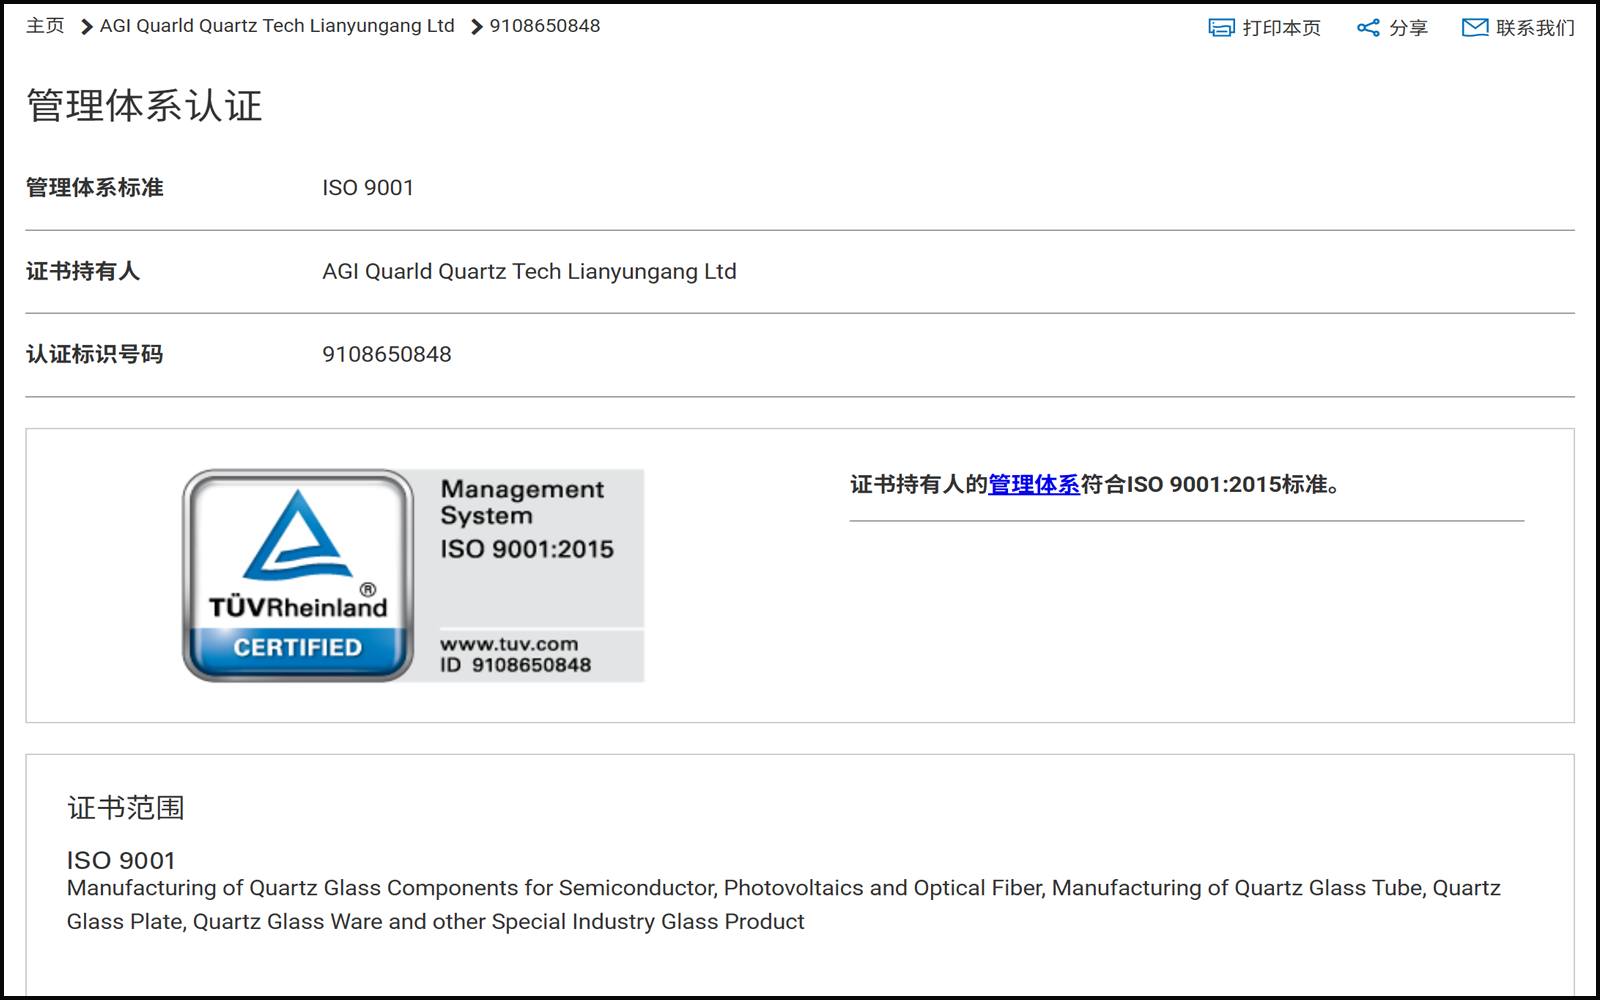Viewport: 1600px width, 1000px height.
Task: Click the 打印本页 text label
Action: click(x=1282, y=28)
